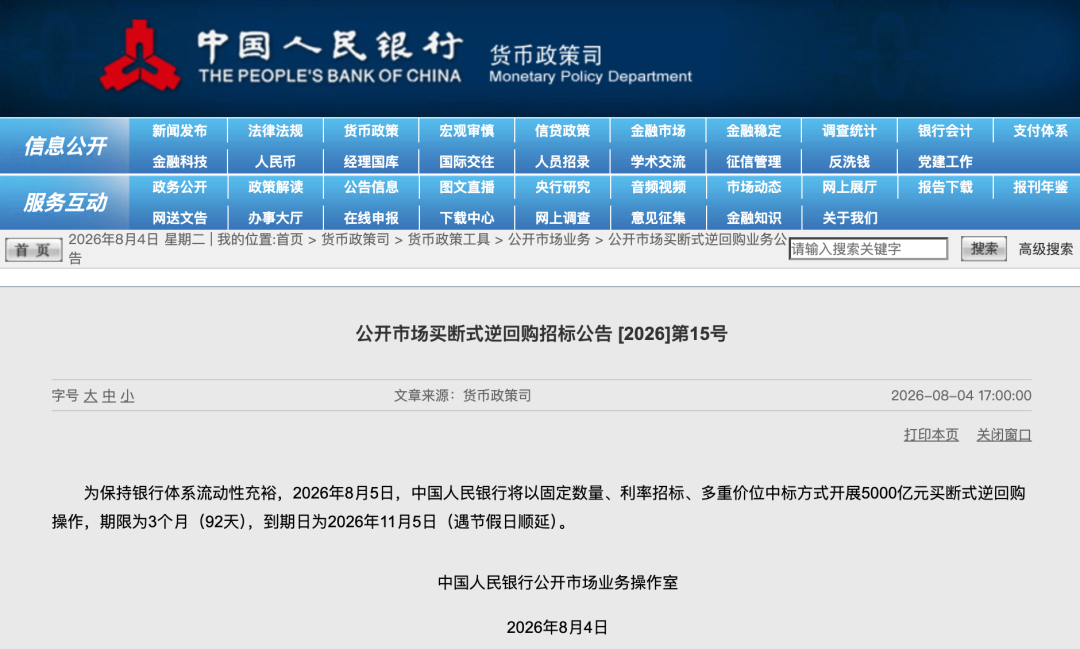Screen dimensions: 1080x649
Task: Open the 货币政策 menu item
Action: 371,131
